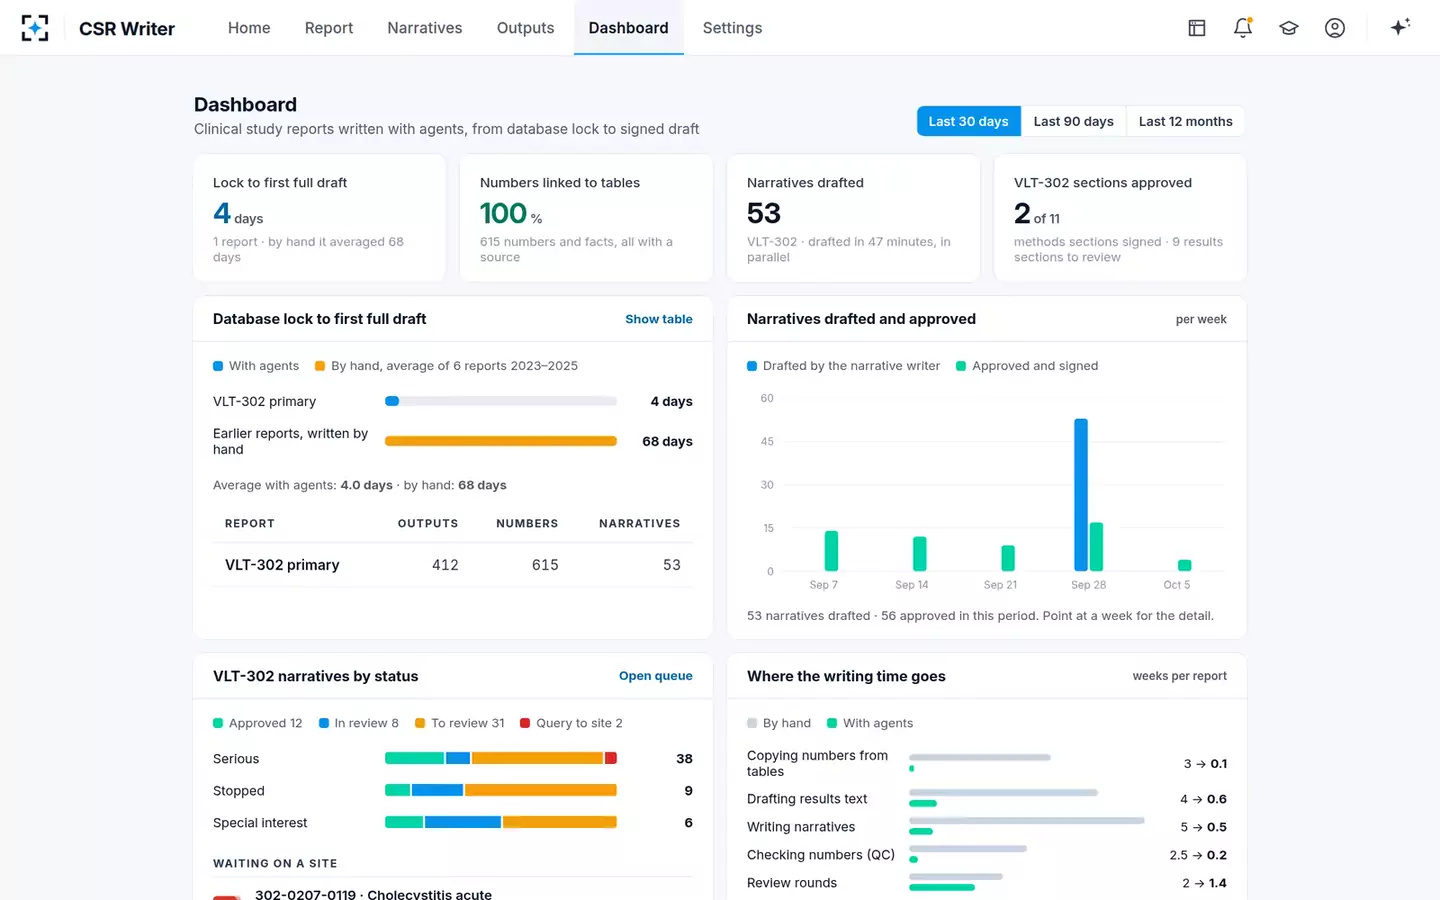Click the Earlier reports 68 days bar
Viewport: 1440px width, 900px height.
point(501,441)
